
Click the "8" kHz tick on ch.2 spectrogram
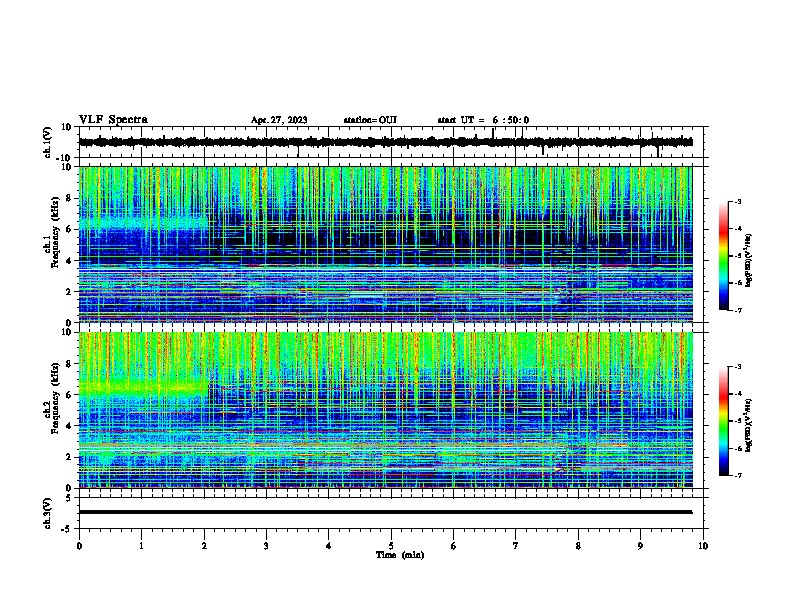[x=70, y=364]
